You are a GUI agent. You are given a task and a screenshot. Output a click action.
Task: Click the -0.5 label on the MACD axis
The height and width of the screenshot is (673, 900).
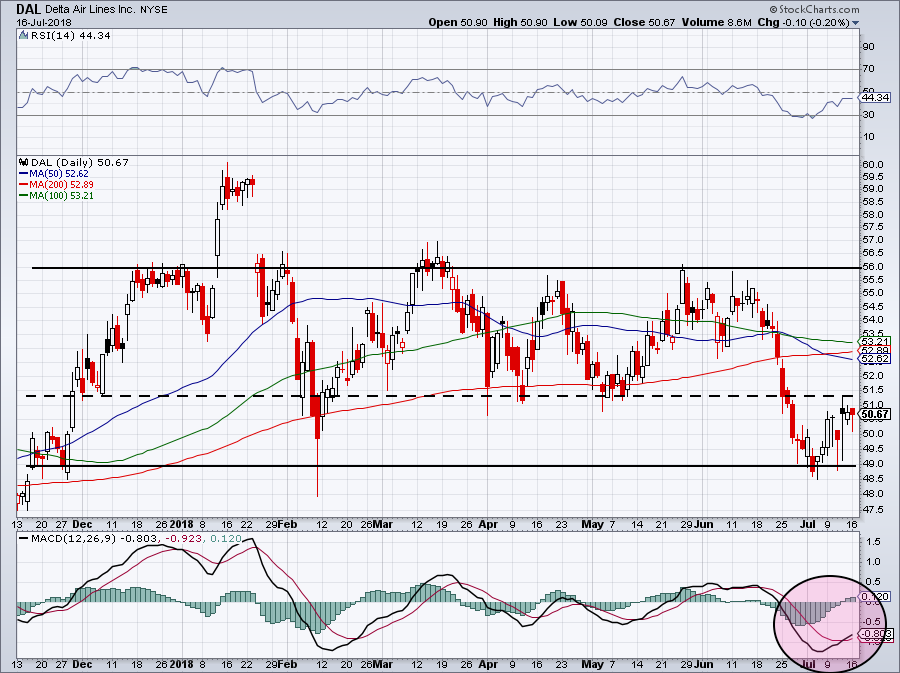872,622
